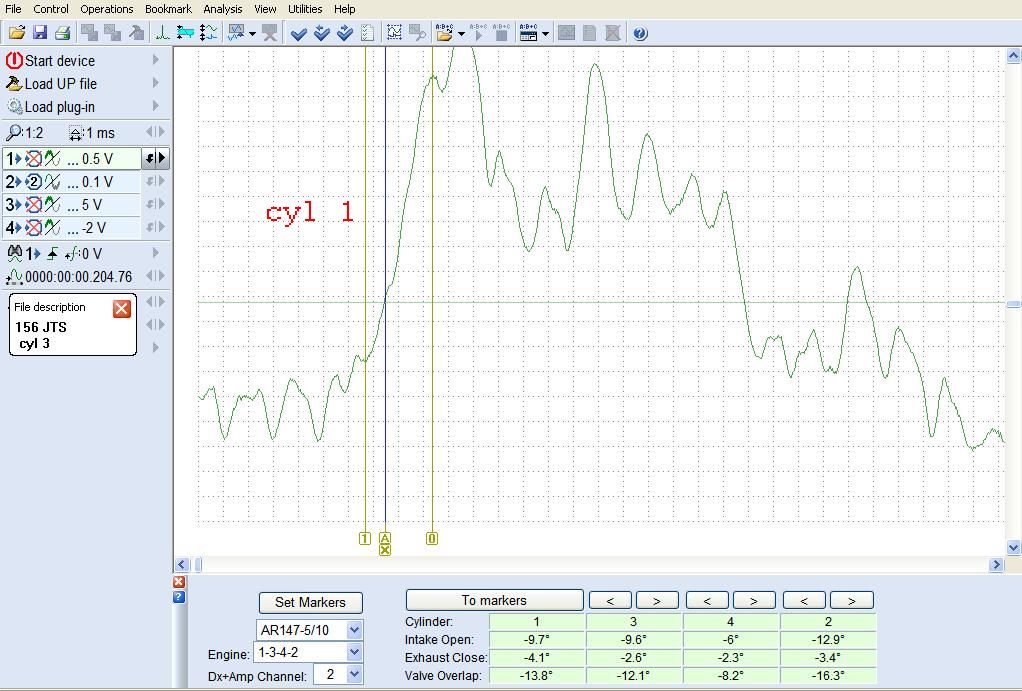Image resolution: width=1022 pixels, height=691 pixels.
Task: Open dropdown arrow beside A:B+C folder icon
Action: point(461,33)
